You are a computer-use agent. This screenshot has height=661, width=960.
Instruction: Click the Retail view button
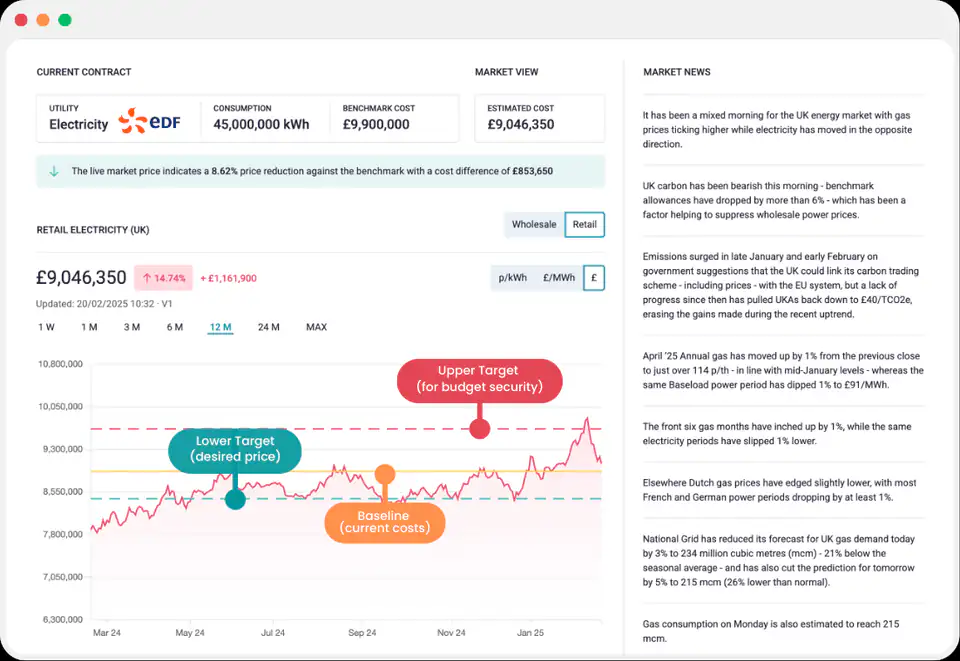(x=584, y=224)
